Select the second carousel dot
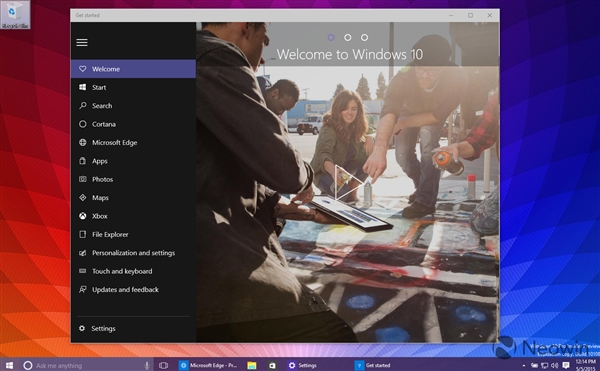The height and width of the screenshot is (371, 600). [347, 37]
